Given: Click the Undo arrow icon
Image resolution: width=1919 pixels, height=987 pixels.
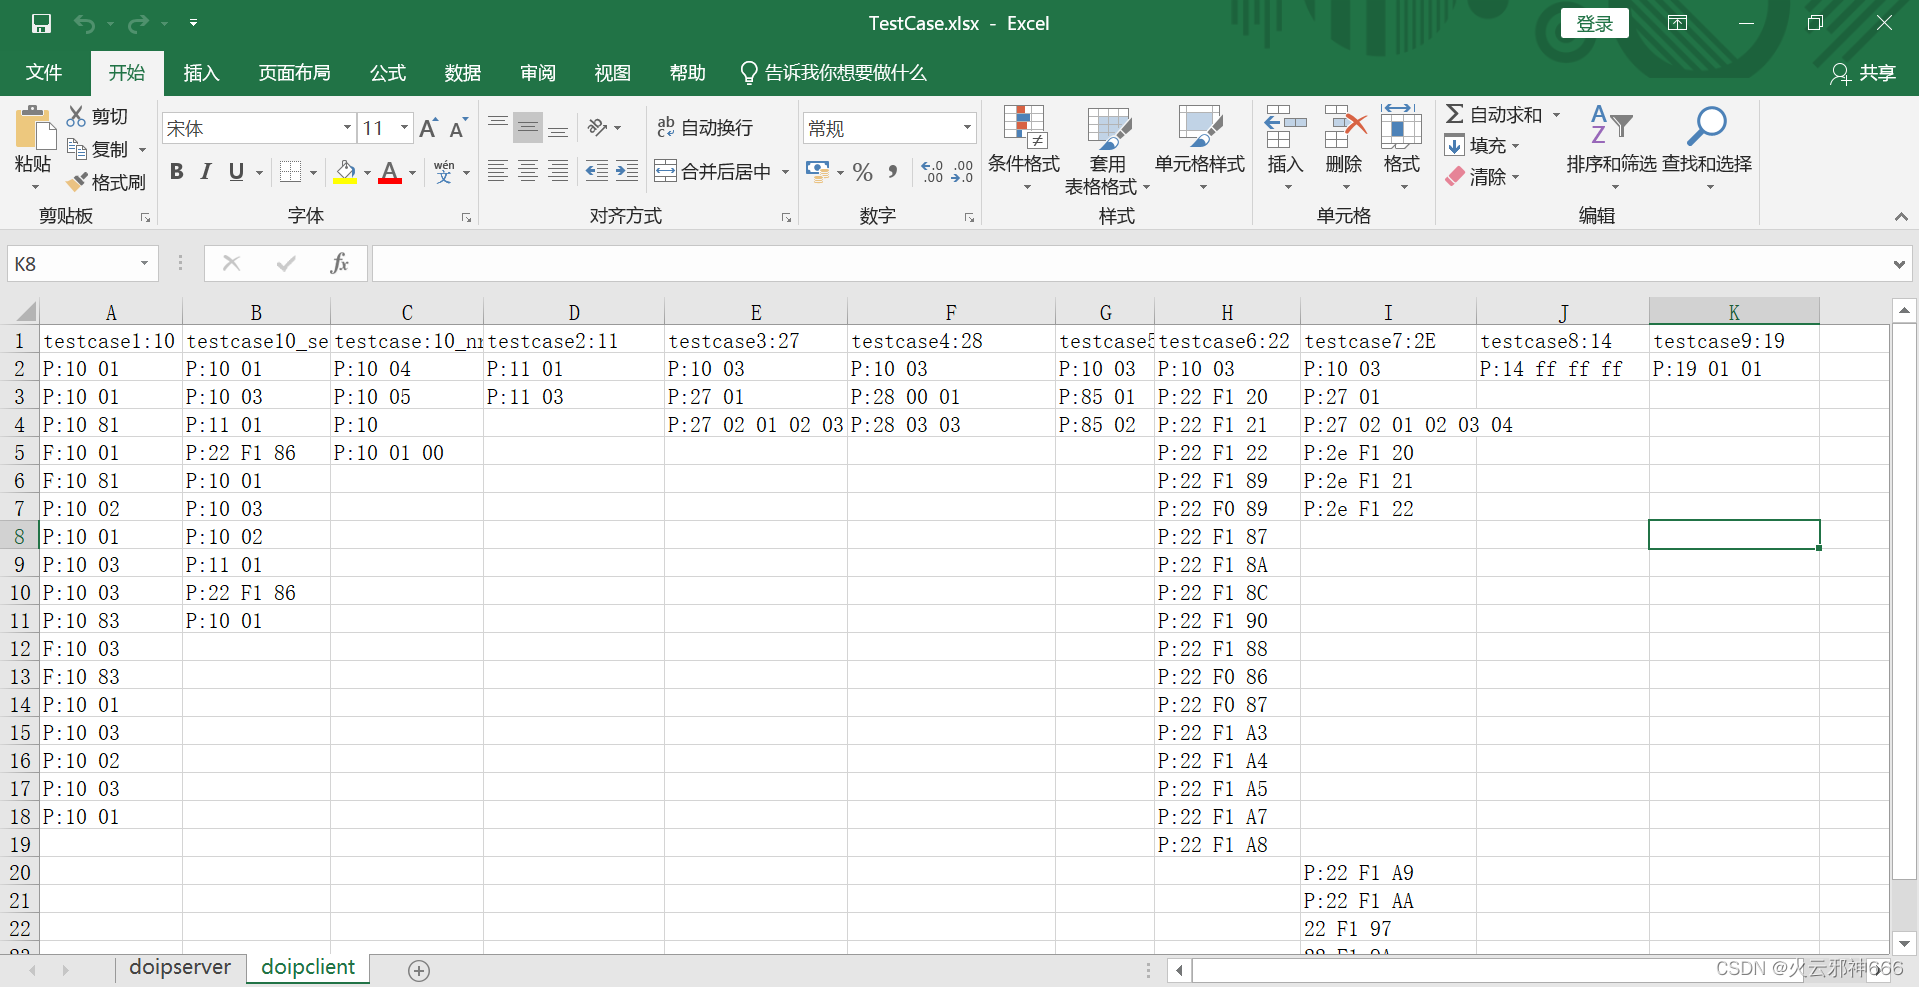Looking at the screenshot, I should pos(85,23).
